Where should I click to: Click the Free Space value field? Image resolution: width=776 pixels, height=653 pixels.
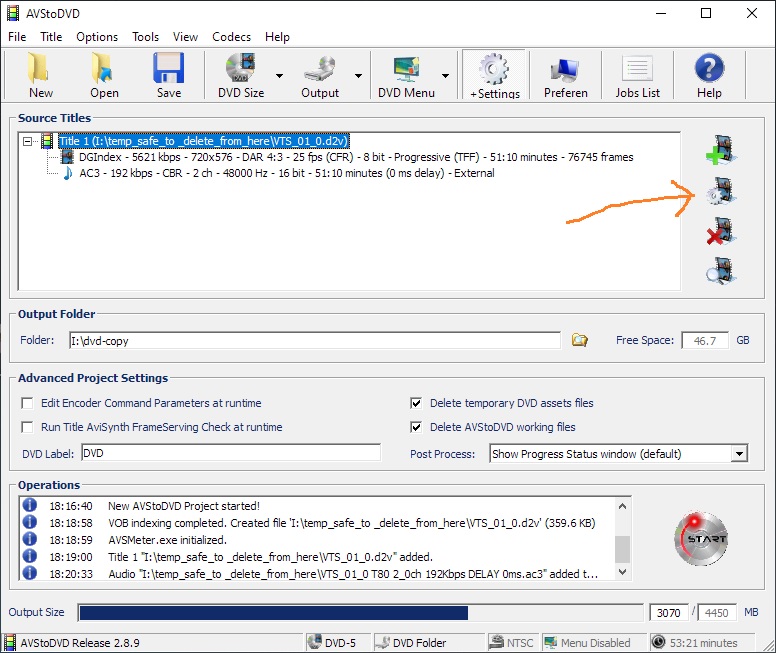(x=705, y=341)
